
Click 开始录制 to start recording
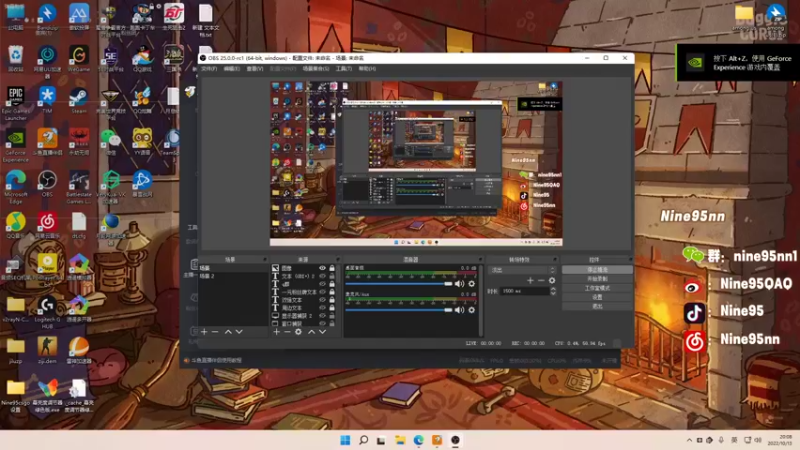click(x=597, y=279)
